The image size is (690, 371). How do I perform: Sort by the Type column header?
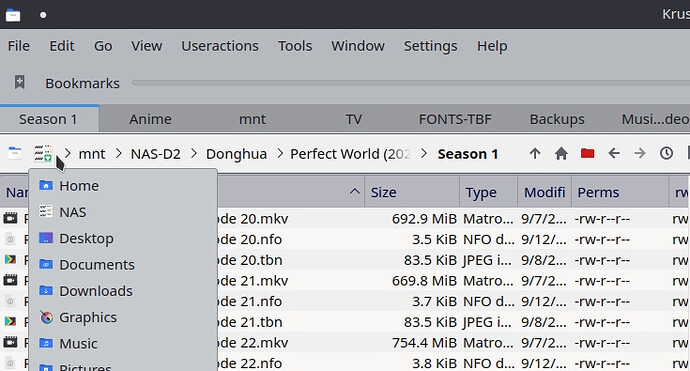click(x=488, y=192)
